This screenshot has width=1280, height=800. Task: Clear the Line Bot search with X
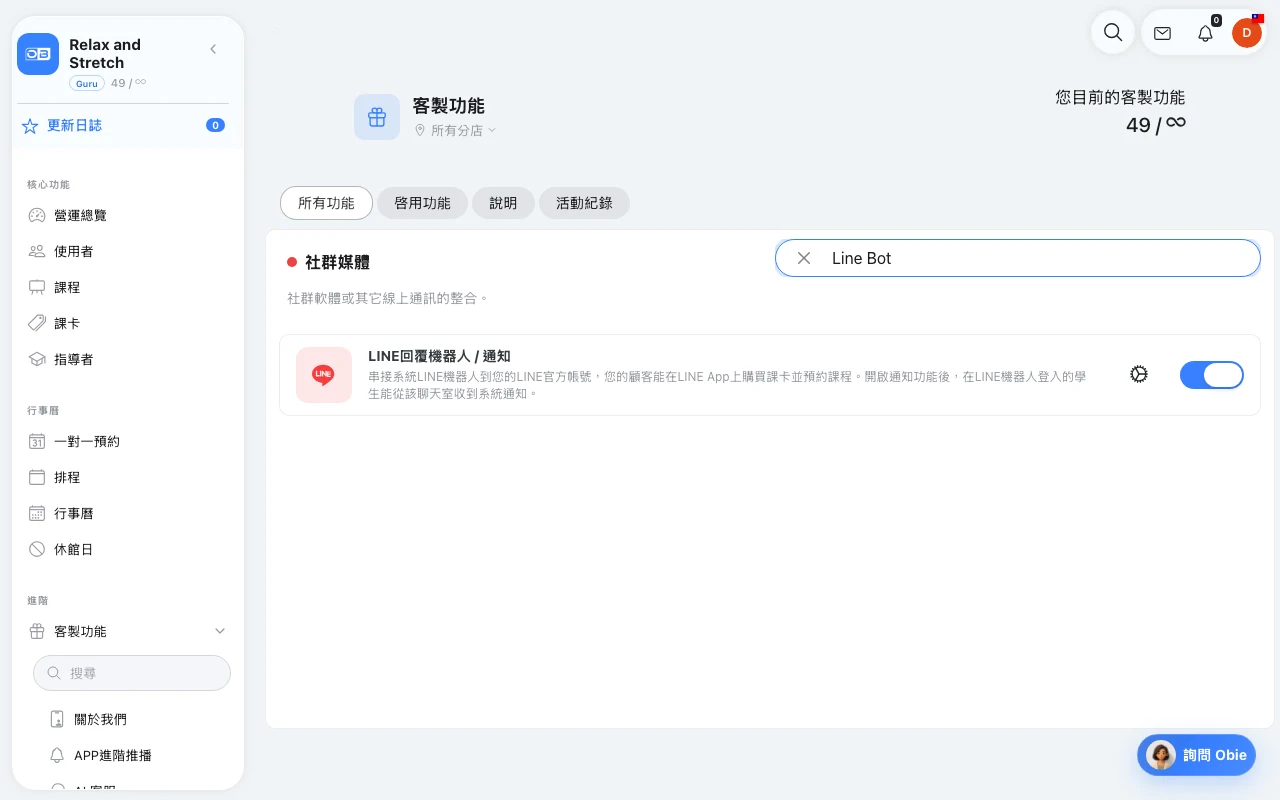click(x=804, y=258)
